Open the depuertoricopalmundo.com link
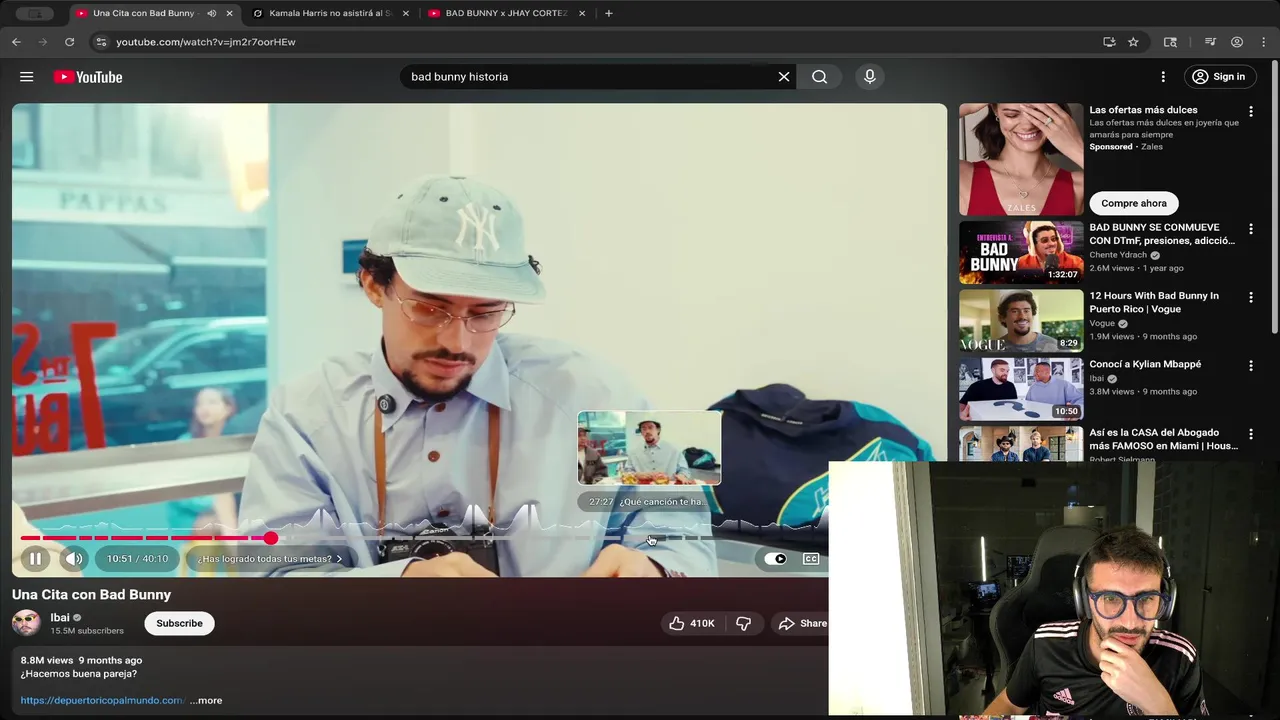Image resolution: width=1280 pixels, height=720 pixels. (x=102, y=700)
